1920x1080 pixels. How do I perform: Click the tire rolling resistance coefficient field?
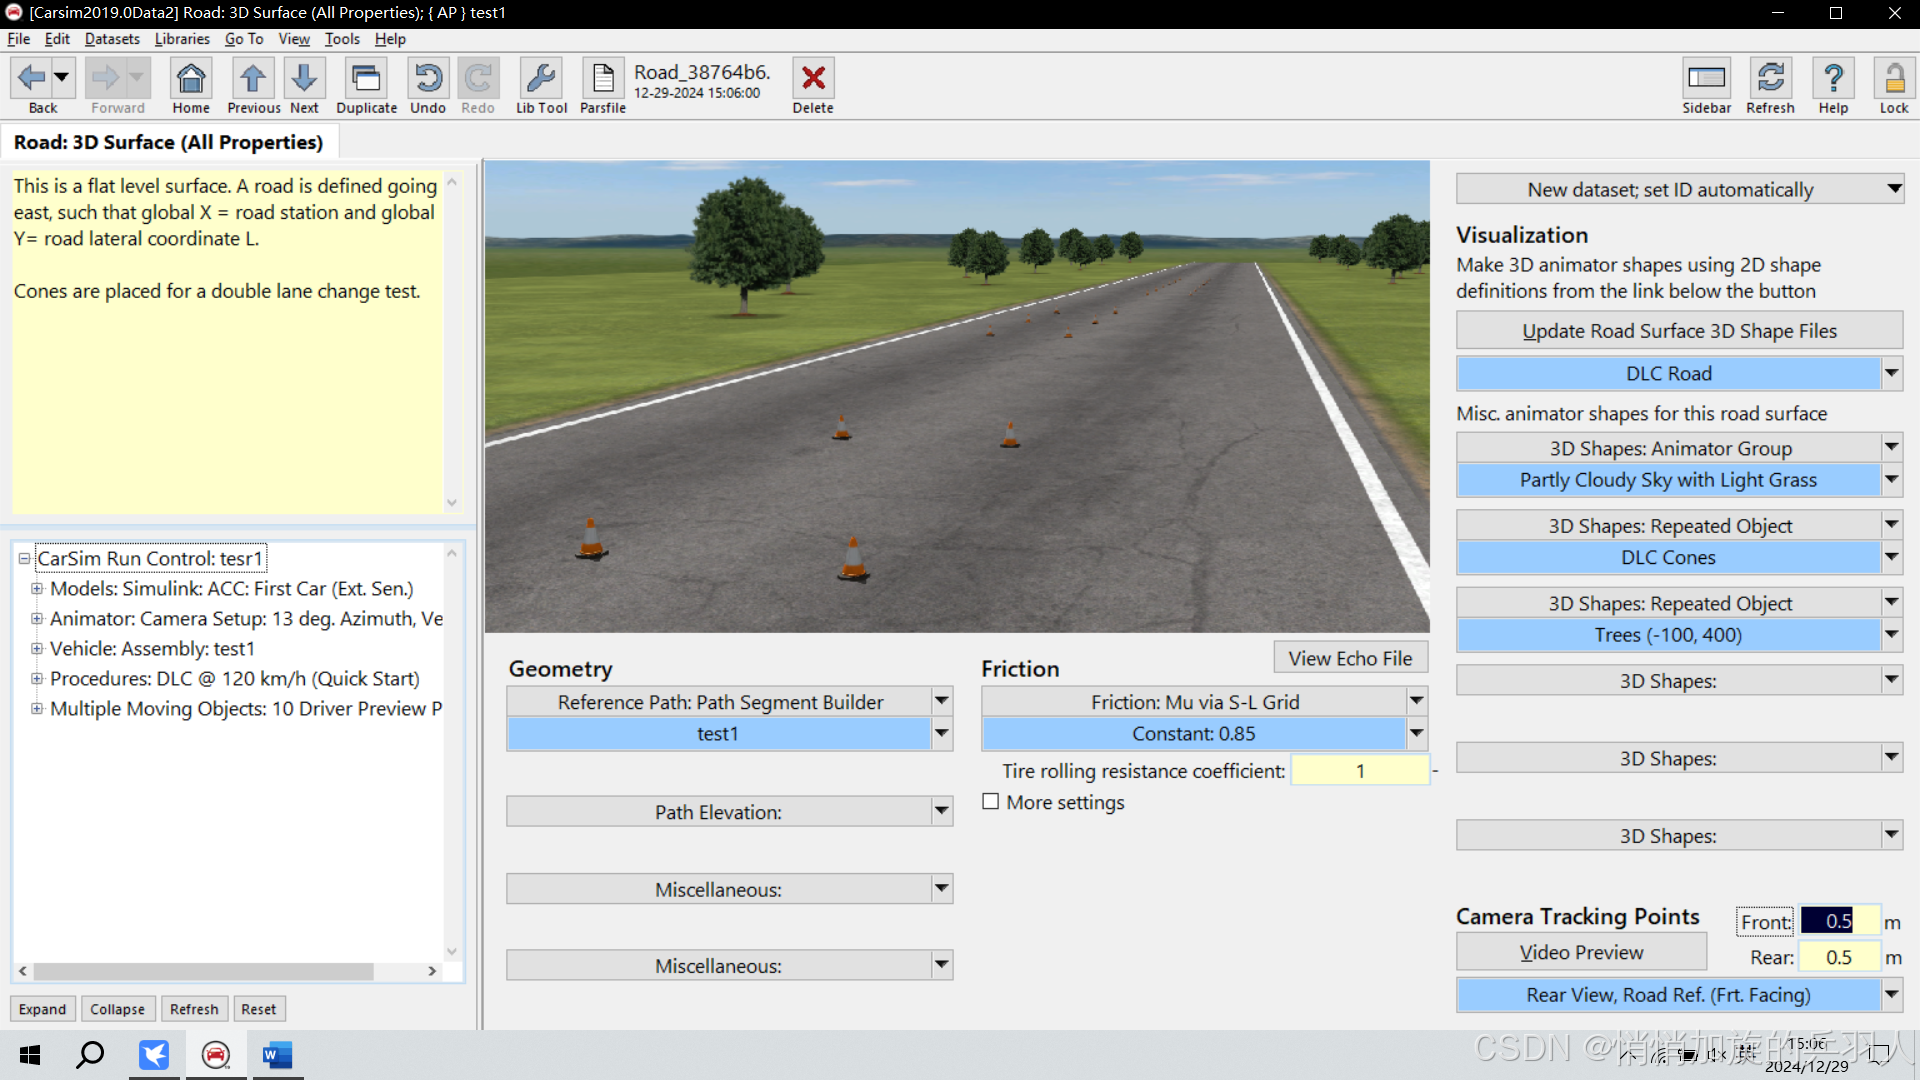click(x=1359, y=771)
